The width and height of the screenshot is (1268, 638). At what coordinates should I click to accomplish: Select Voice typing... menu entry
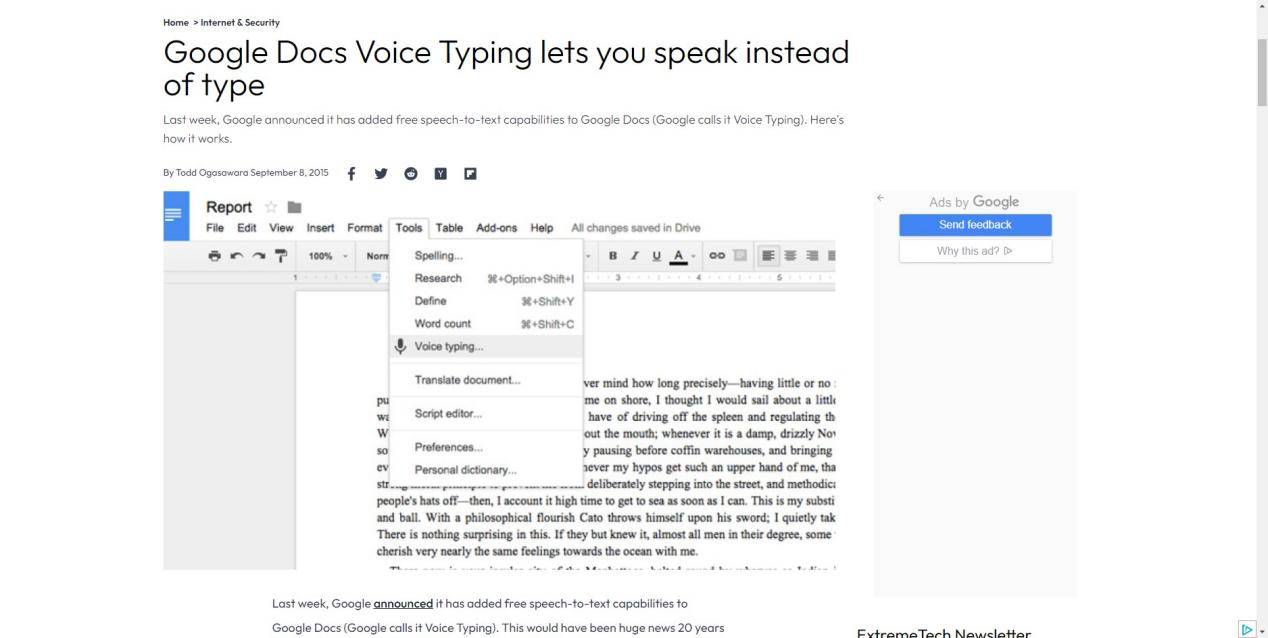(486, 346)
